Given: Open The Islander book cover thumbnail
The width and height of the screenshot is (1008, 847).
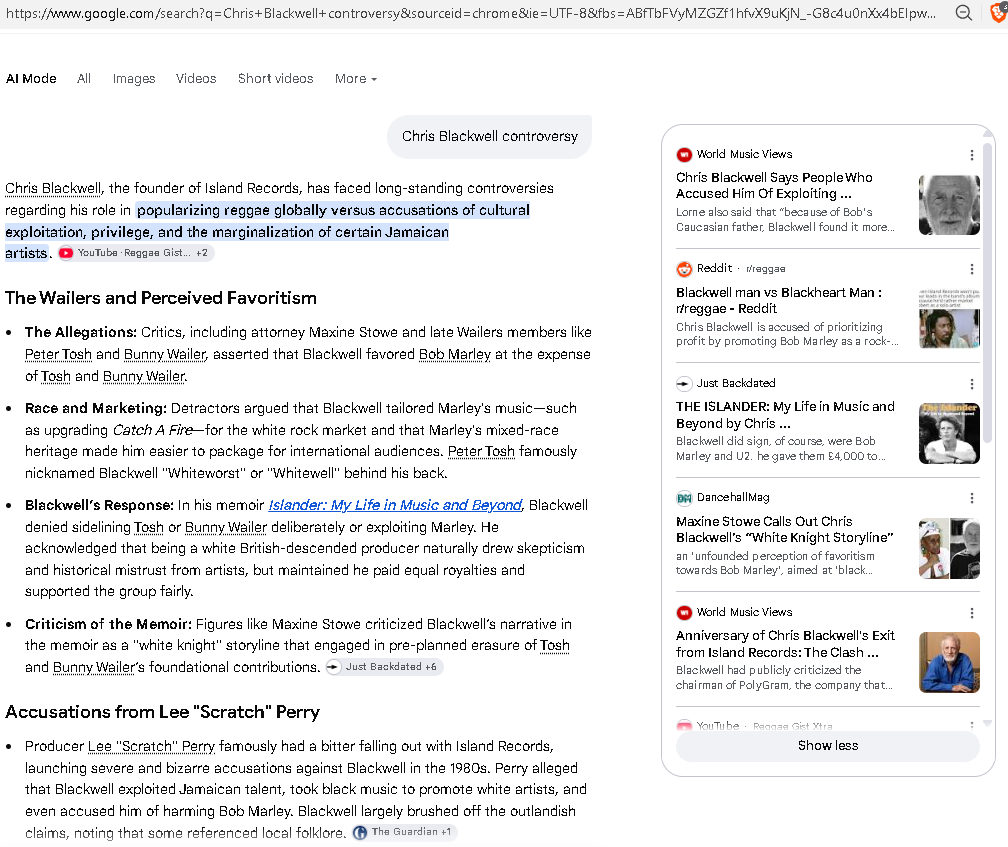Looking at the screenshot, I should coord(949,434).
